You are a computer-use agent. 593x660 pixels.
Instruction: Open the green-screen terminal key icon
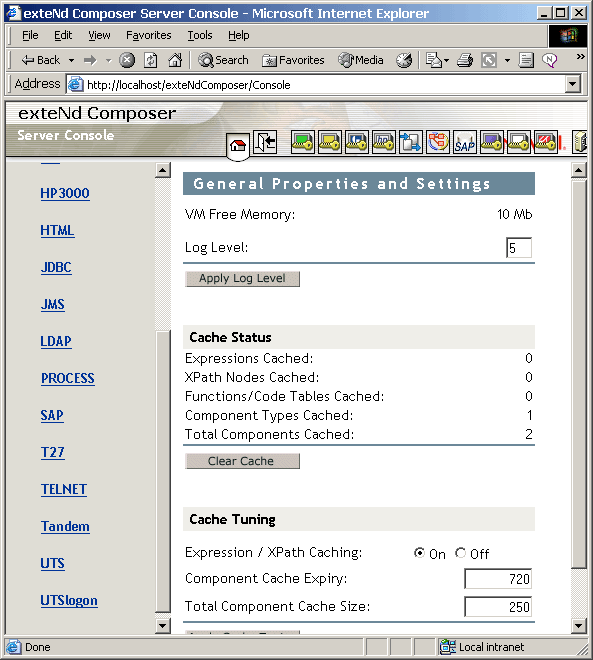(303, 142)
